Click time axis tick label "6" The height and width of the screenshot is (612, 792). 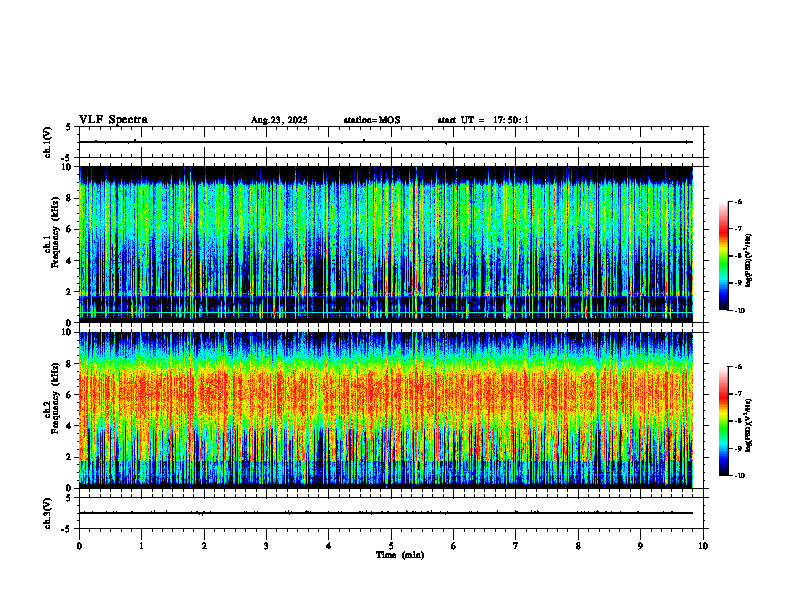click(454, 546)
